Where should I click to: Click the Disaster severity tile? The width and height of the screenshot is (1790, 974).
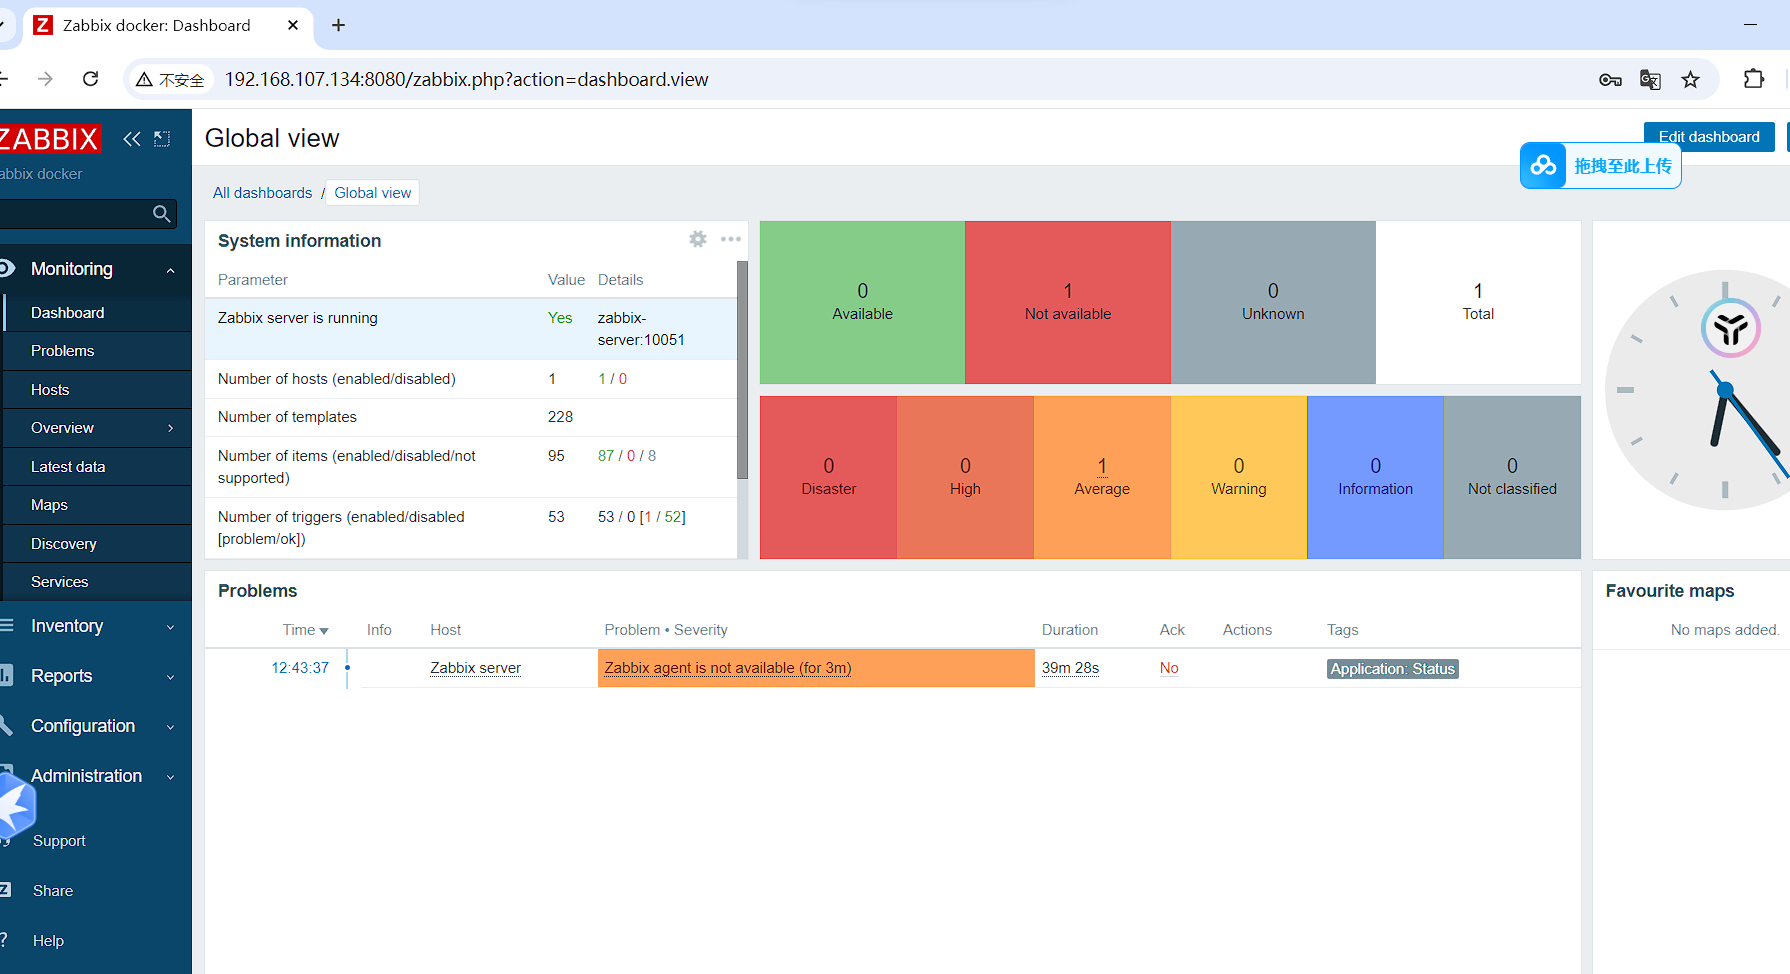click(x=828, y=477)
